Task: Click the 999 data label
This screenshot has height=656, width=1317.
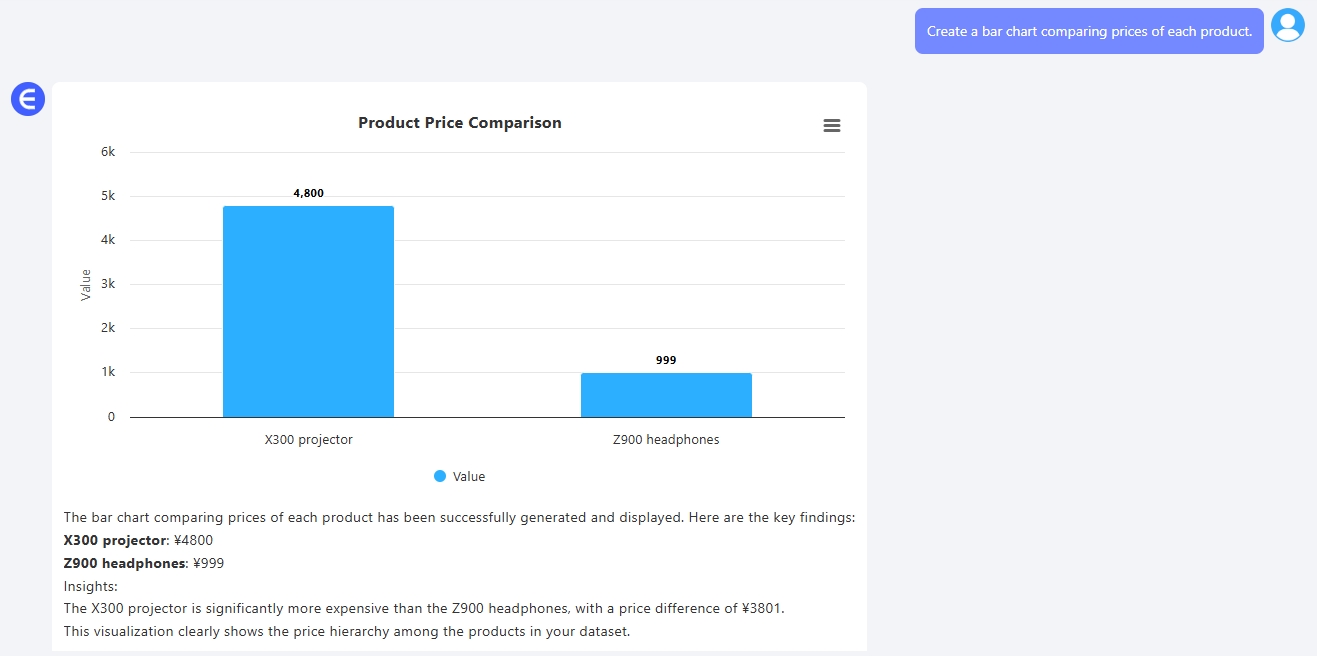Action: (666, 360)
